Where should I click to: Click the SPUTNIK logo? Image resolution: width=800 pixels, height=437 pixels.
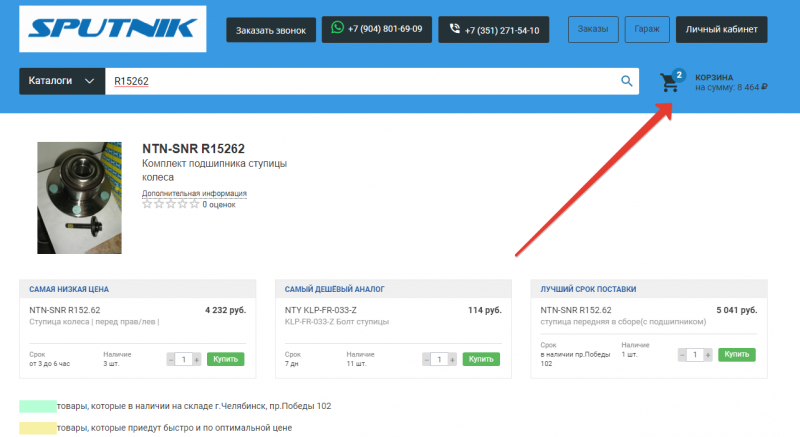click(x=113, y=29)
